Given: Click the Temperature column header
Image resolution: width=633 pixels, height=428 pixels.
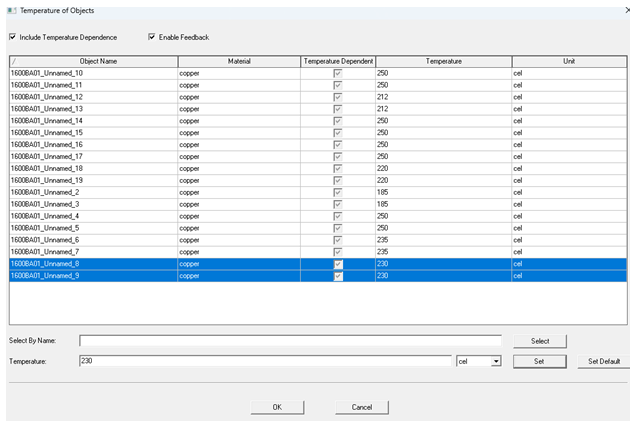Looking at the screenshot, I should tap(443, 61).
